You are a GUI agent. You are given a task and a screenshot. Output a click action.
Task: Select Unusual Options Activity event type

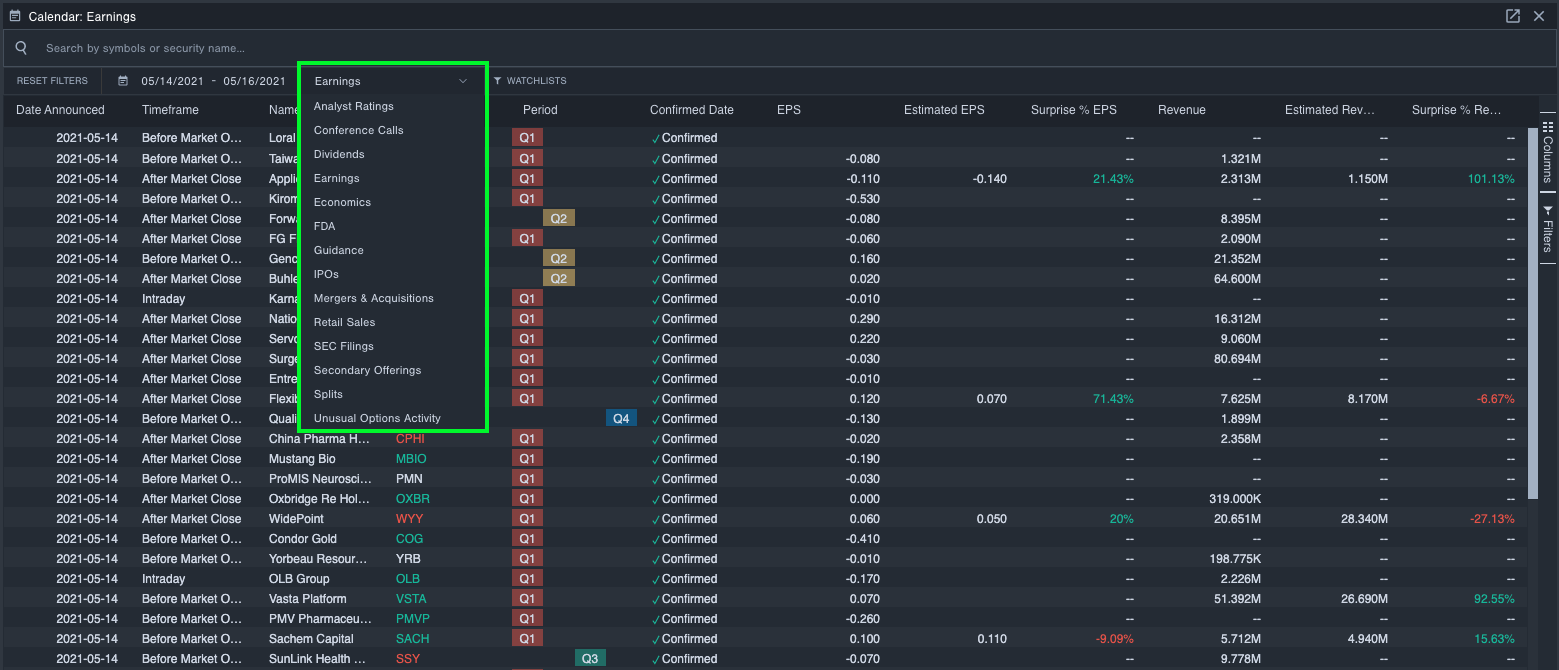[376, 418]
